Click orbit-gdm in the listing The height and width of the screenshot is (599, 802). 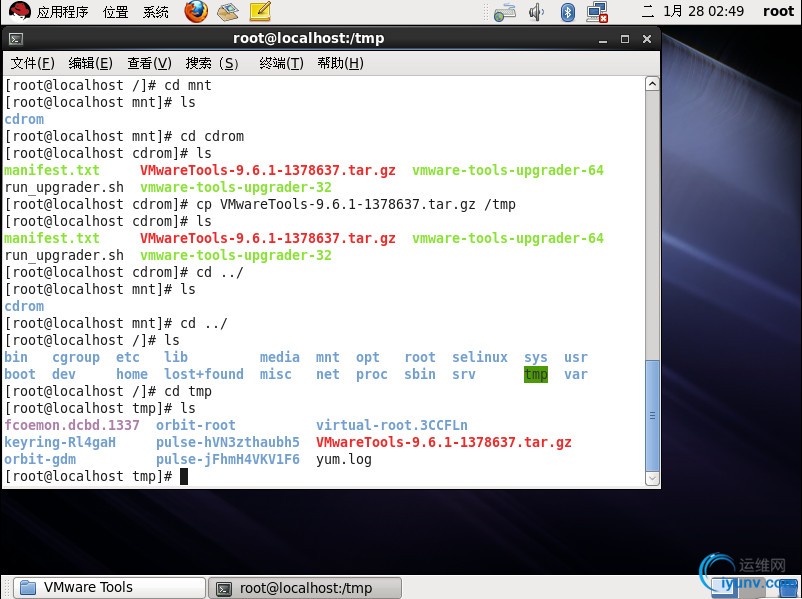click(x=40, y=459)
